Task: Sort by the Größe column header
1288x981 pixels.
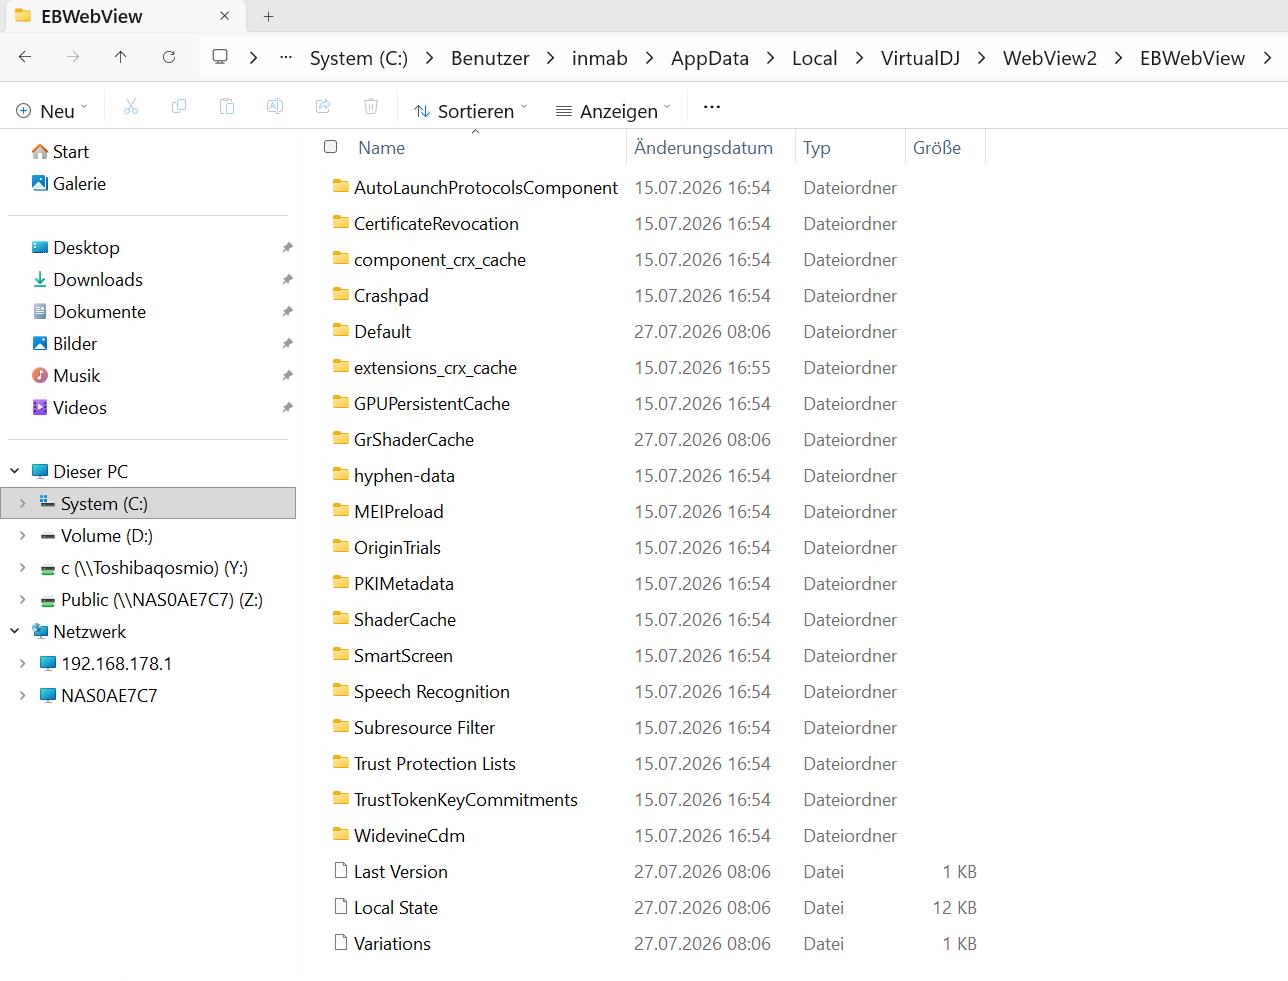Action: click(937, 147)
